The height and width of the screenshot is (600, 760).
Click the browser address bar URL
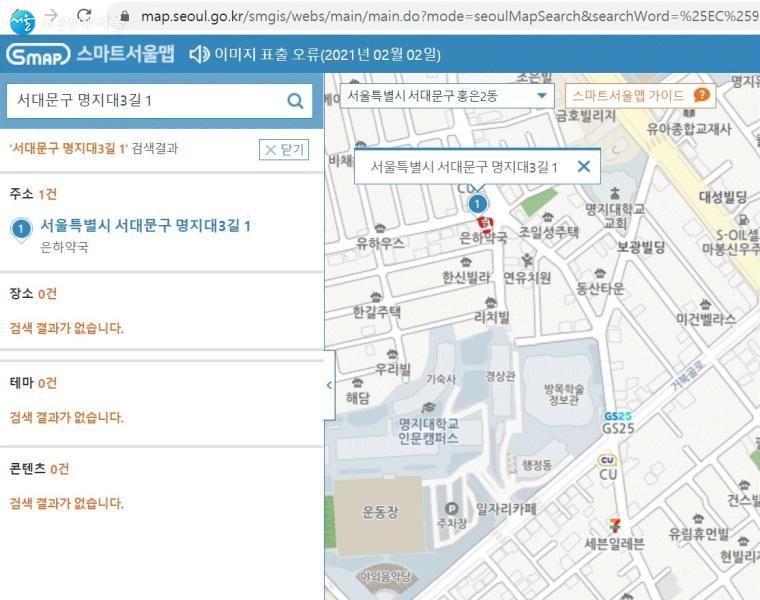440,16
